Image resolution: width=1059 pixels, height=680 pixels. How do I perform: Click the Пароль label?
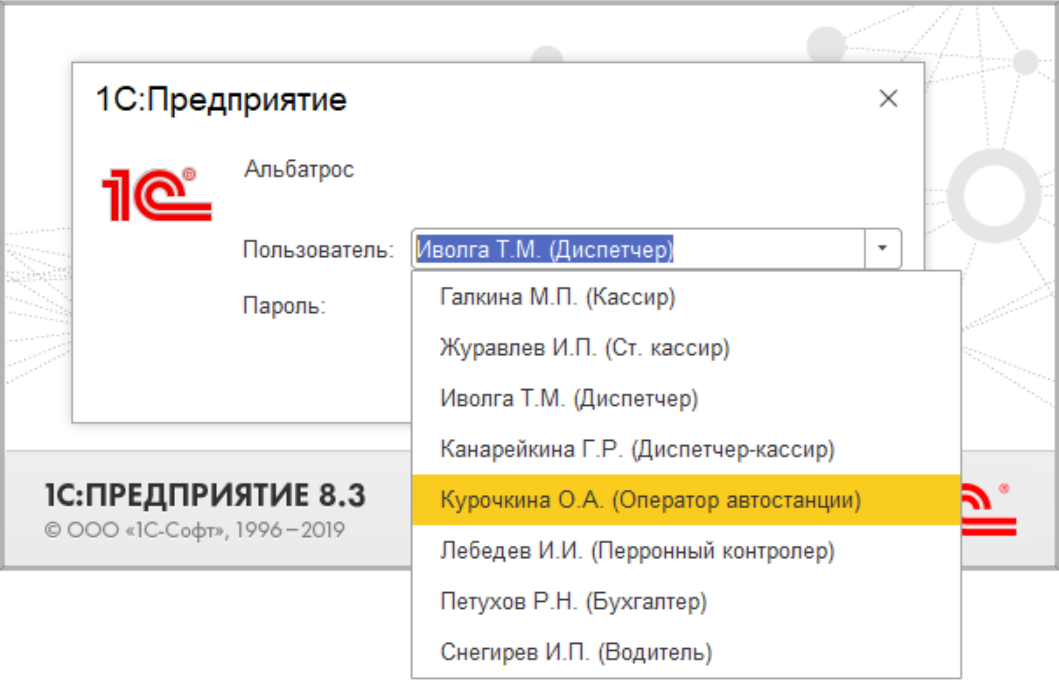pyautogui.click(x=284, y=306)
